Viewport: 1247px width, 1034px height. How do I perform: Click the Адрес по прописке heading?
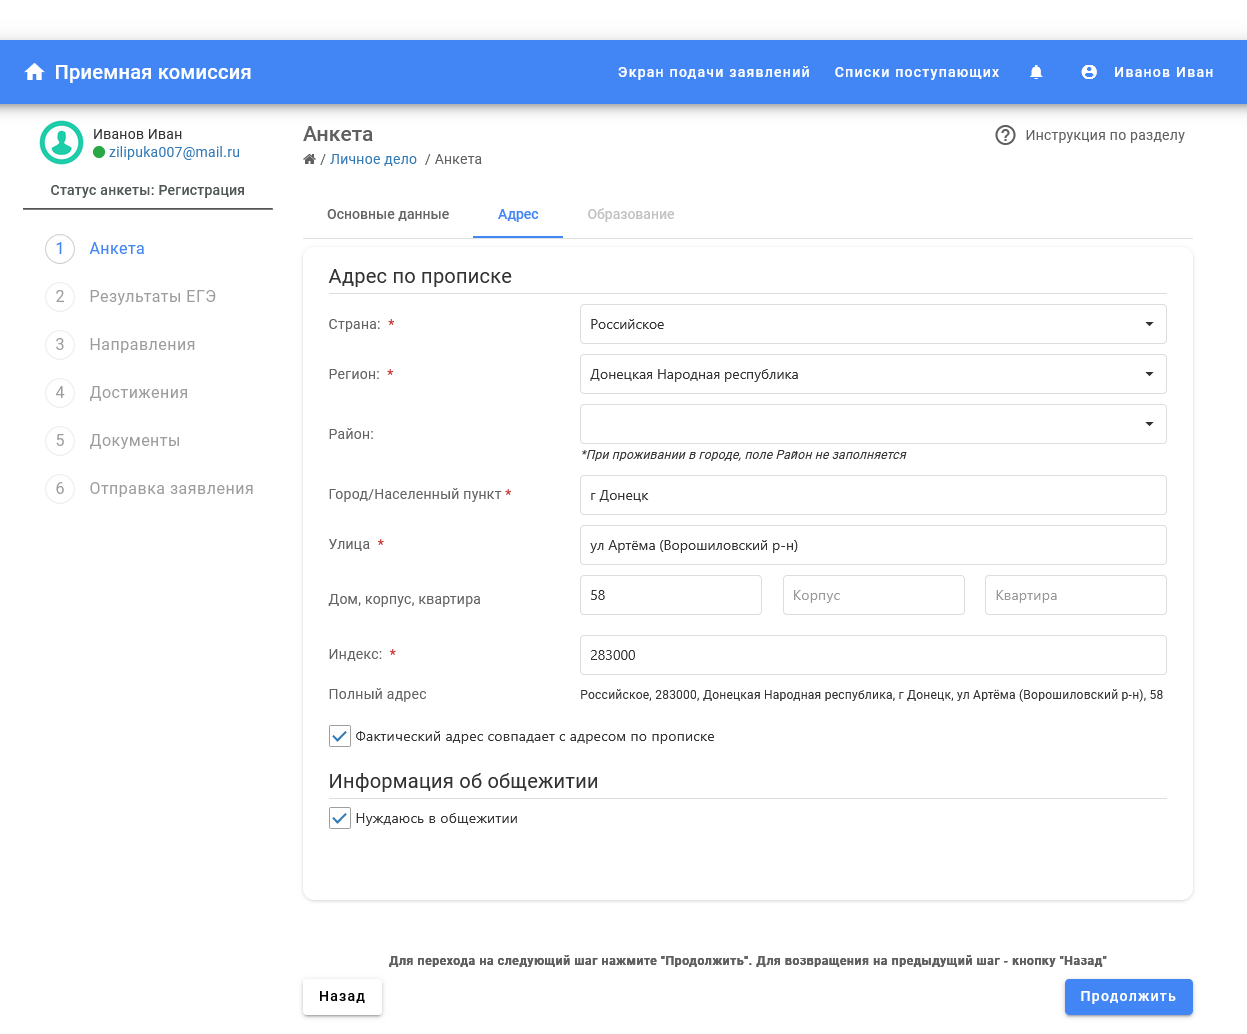(x=420, y=277)
